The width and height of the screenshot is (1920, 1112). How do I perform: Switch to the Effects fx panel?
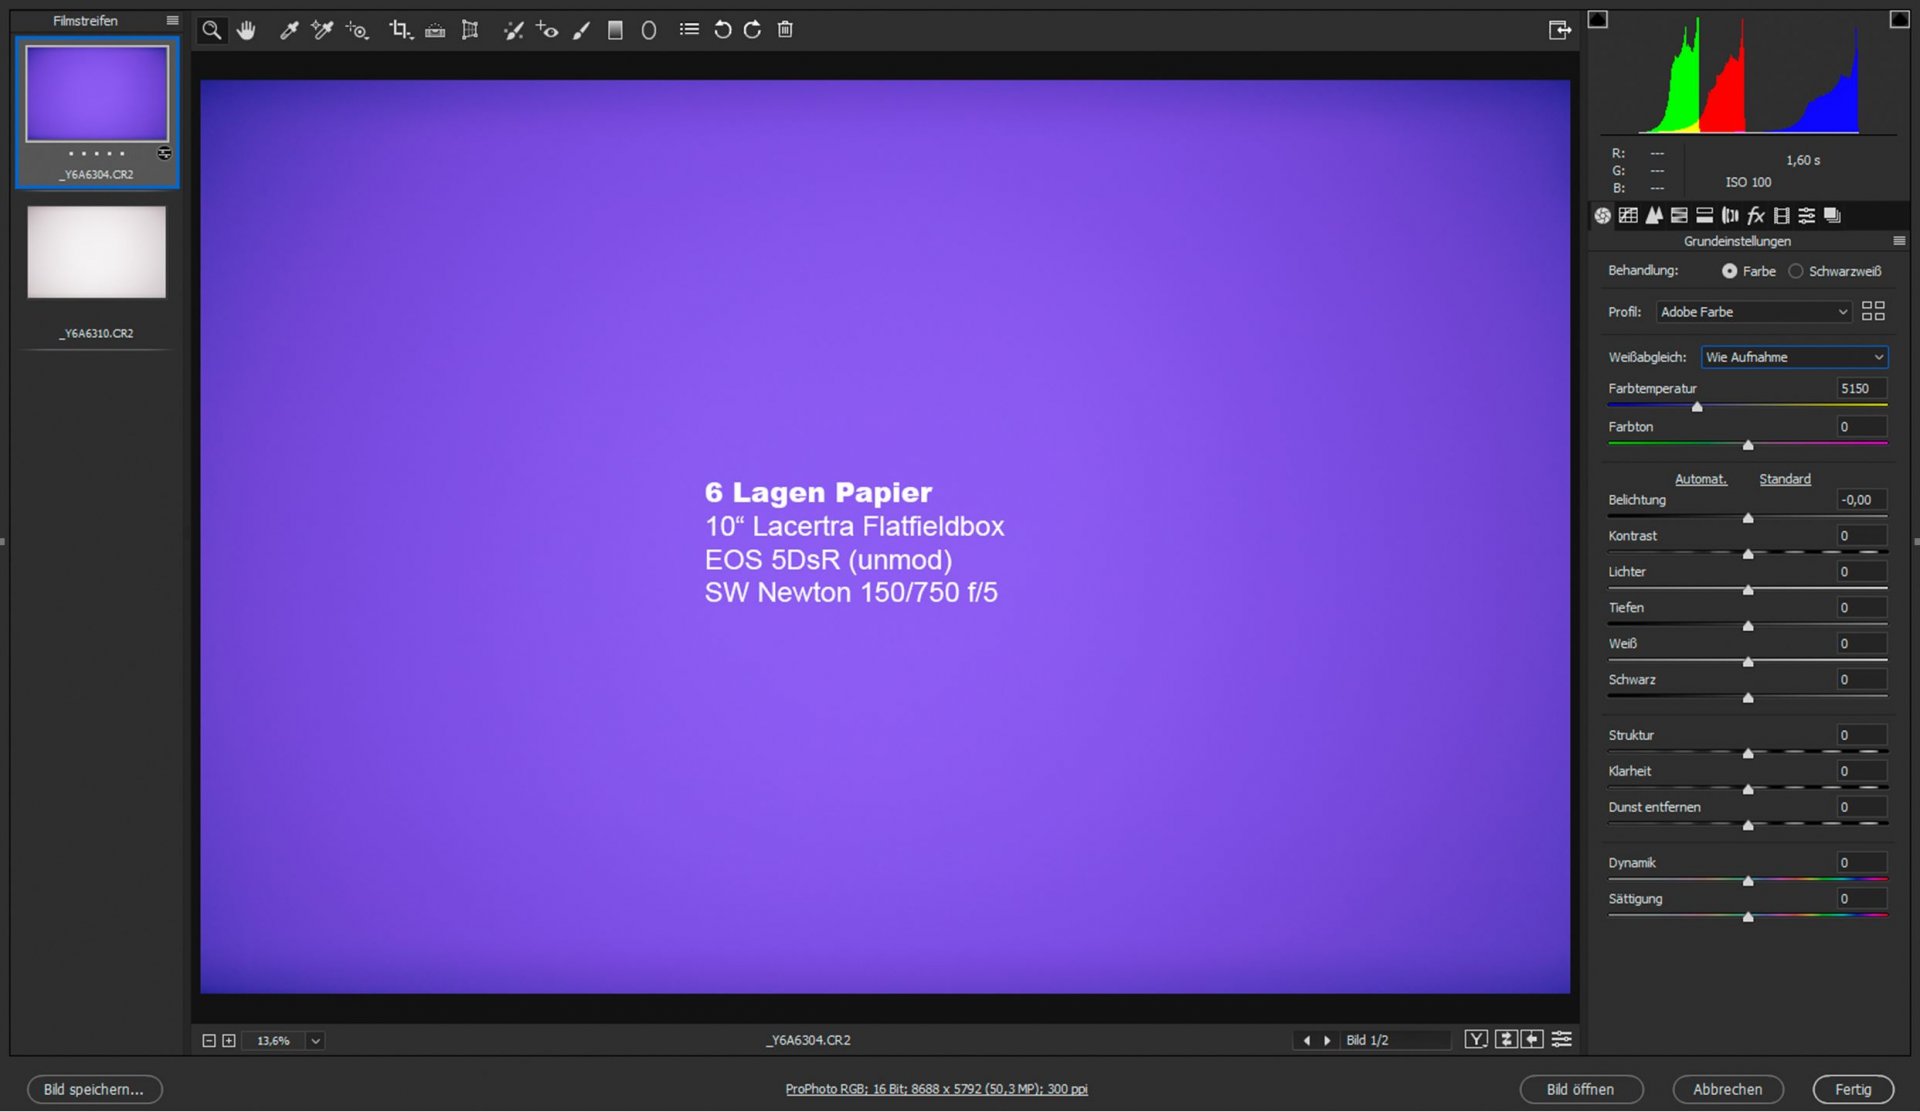coord(1756,215)
